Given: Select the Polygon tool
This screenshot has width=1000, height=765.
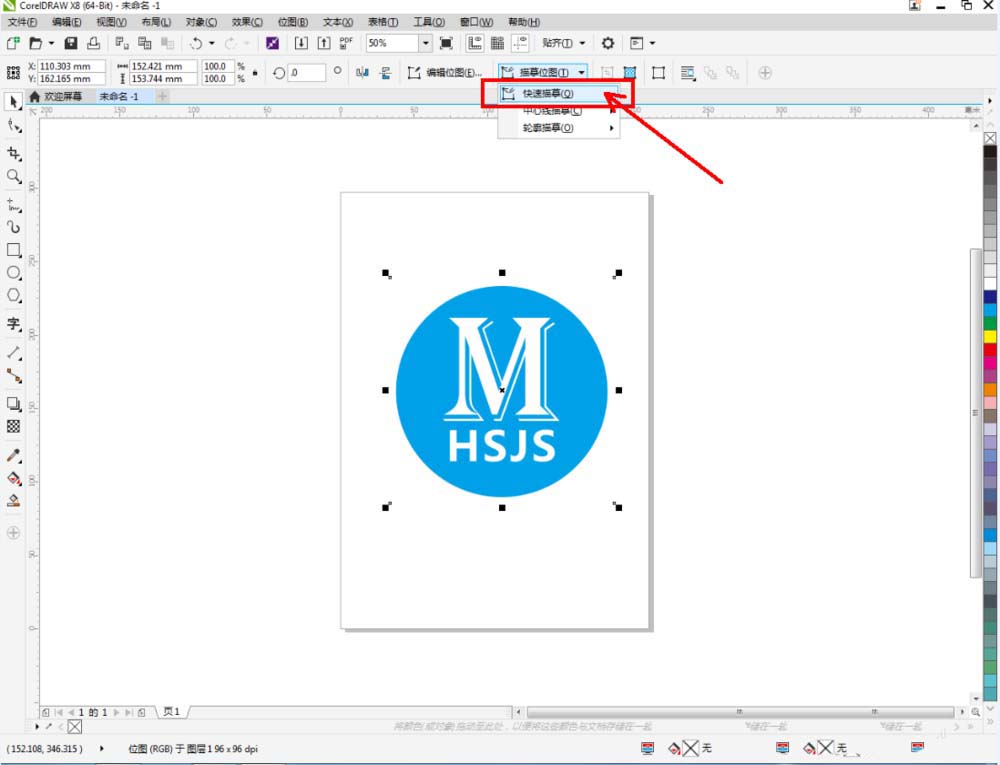Looking at the screenshot, I should pyautogui.click(x=13, y=296).
